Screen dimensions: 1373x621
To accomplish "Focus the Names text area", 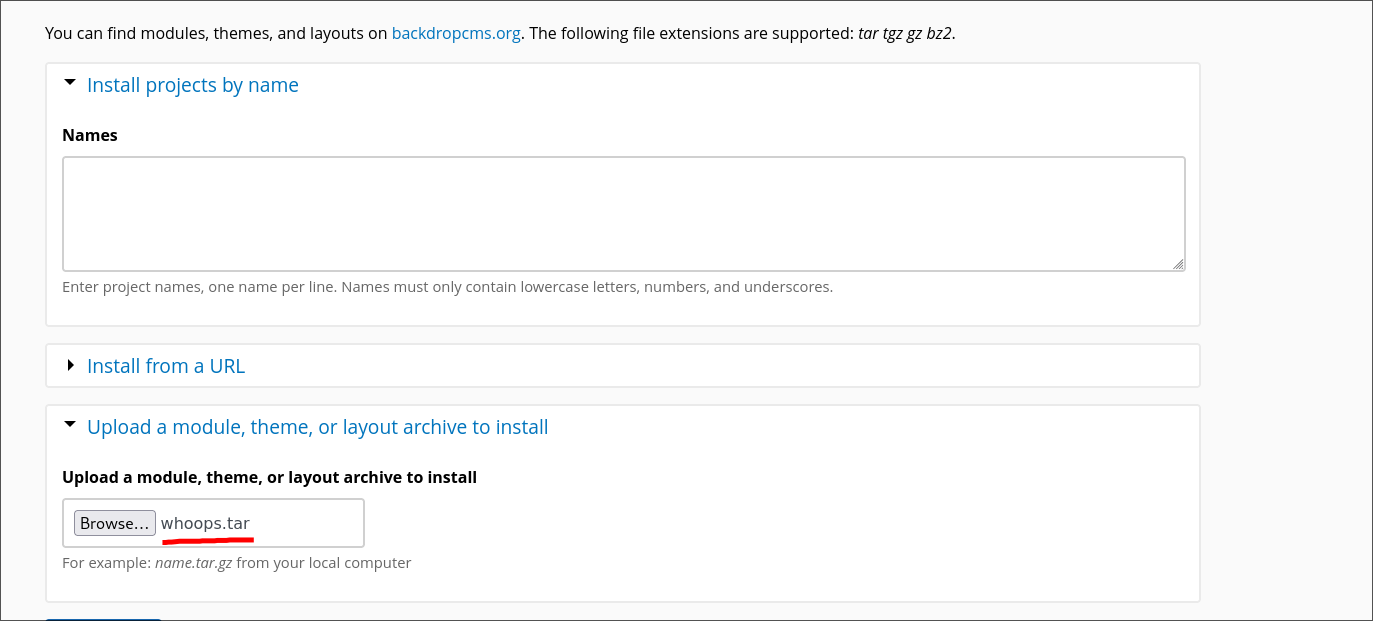I will tap(623, 213).
